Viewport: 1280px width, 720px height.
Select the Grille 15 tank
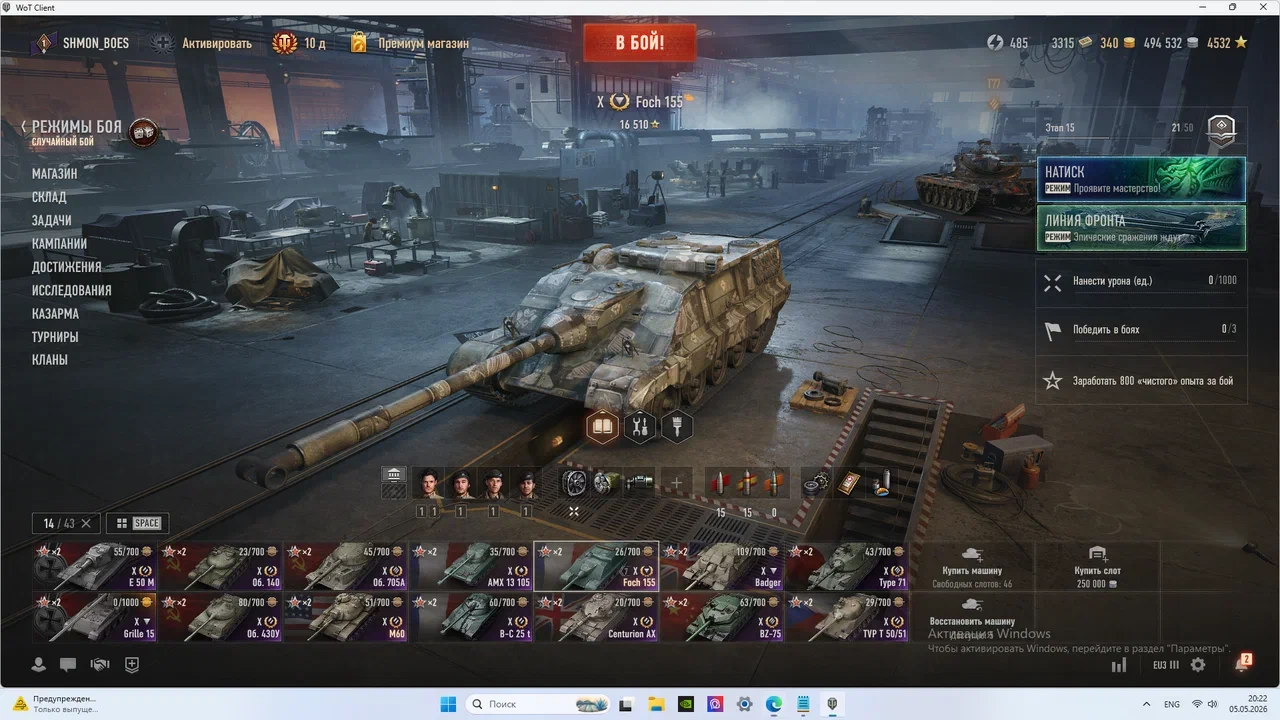point(94,617)
